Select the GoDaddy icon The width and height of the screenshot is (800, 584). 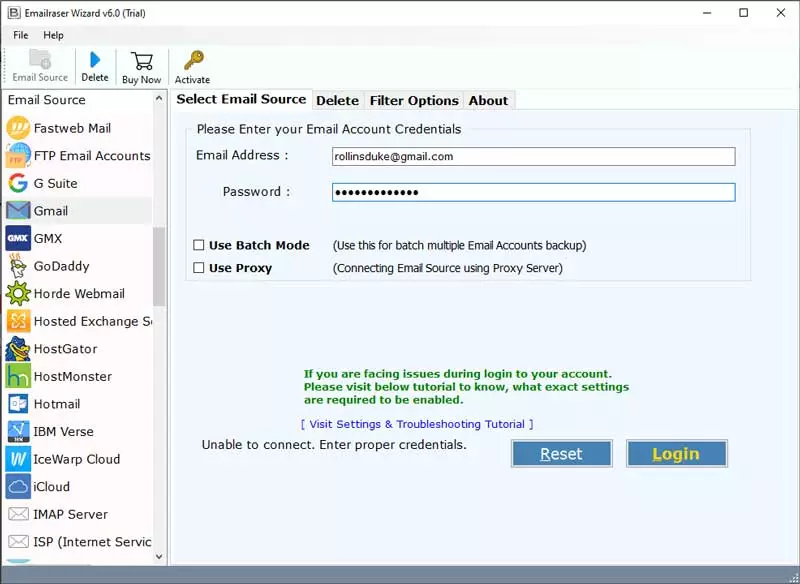(18, 266)
